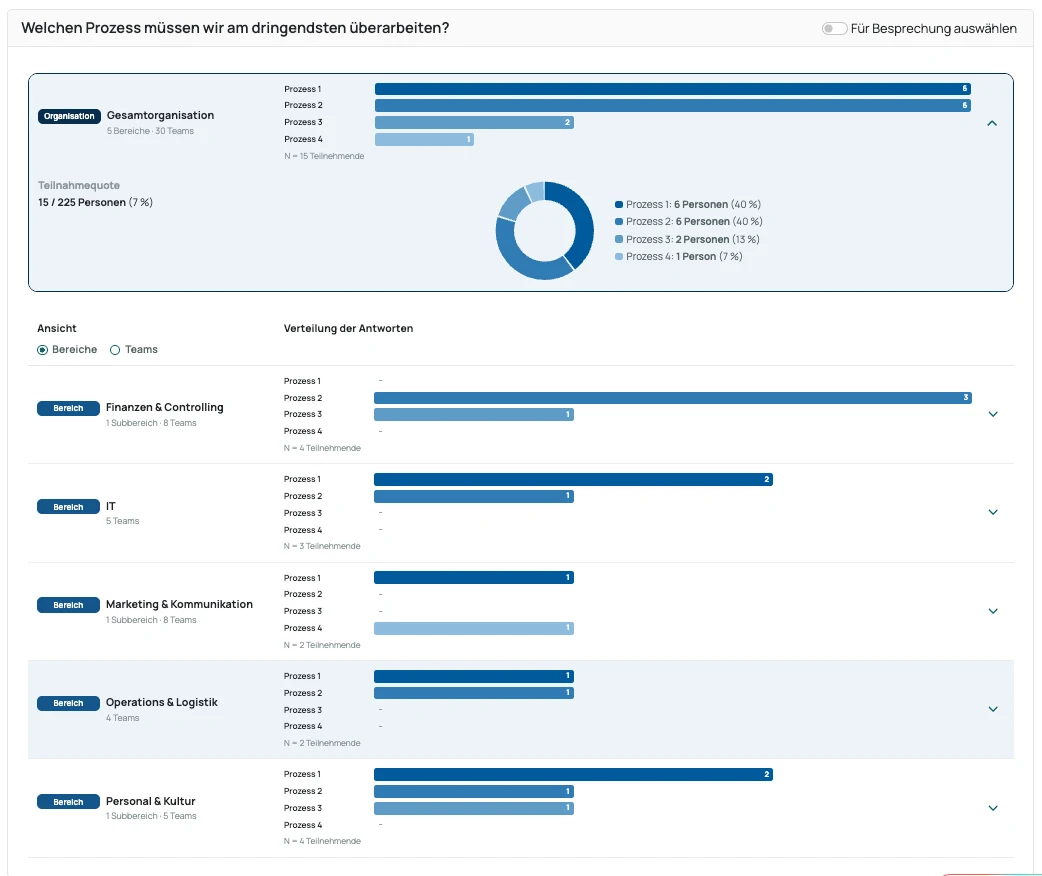Click the Organisation badge

69,116
